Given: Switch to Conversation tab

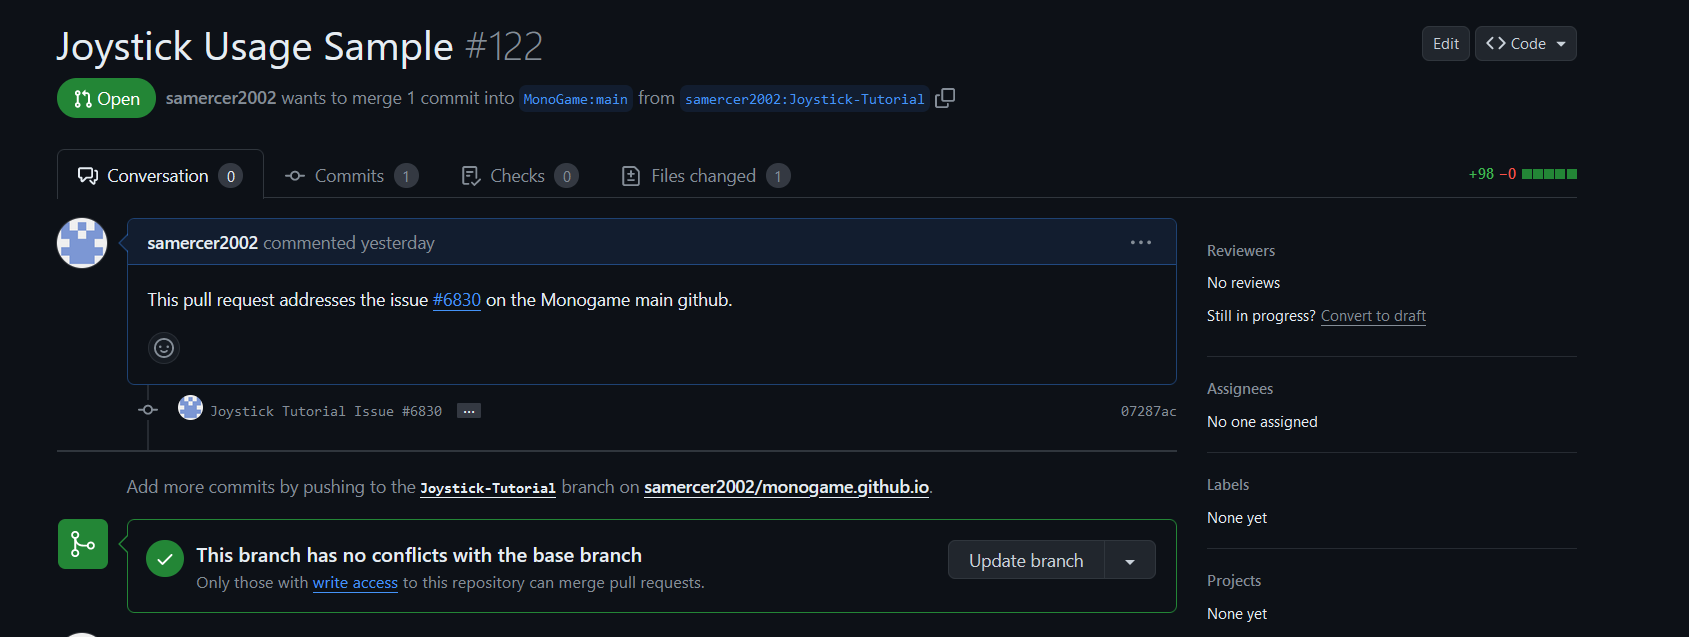Looking at the screenshot, I should pos(160,175).
